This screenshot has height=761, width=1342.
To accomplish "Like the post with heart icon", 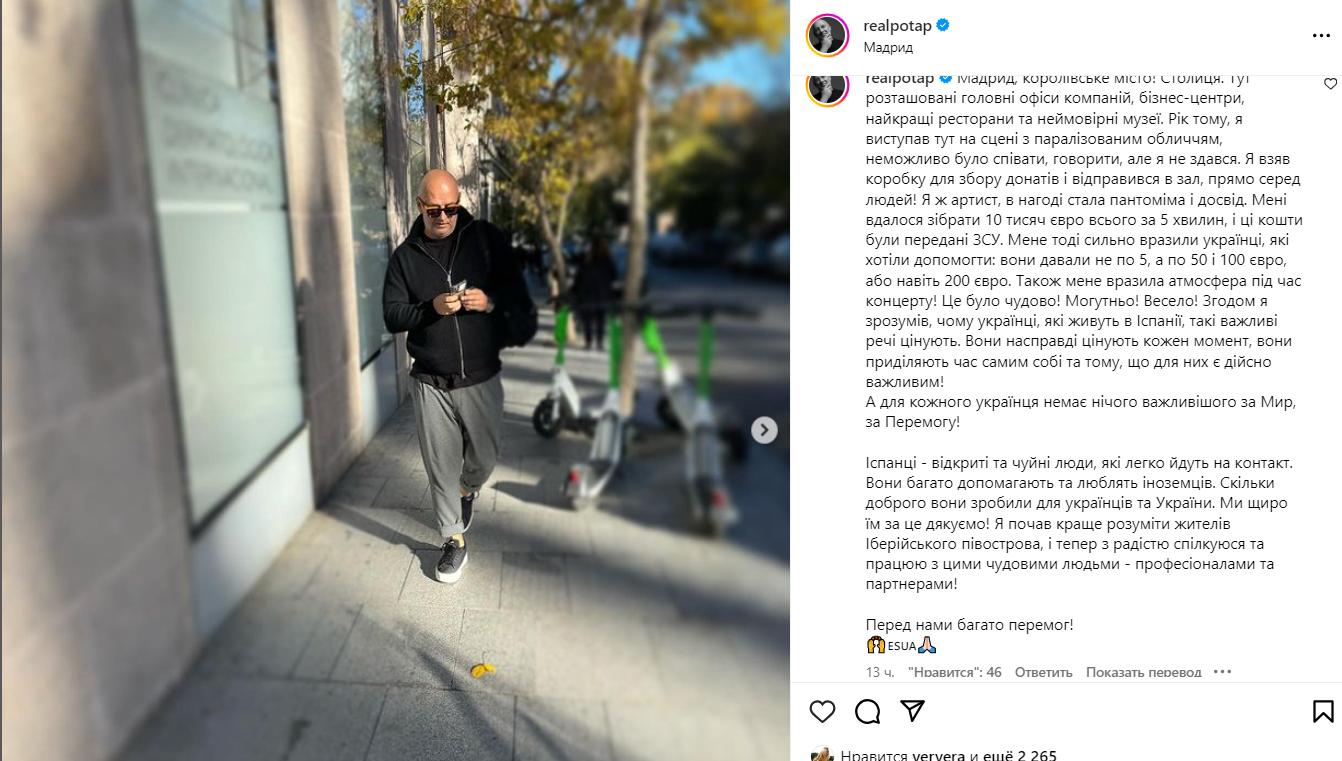I will coord(822,711).
